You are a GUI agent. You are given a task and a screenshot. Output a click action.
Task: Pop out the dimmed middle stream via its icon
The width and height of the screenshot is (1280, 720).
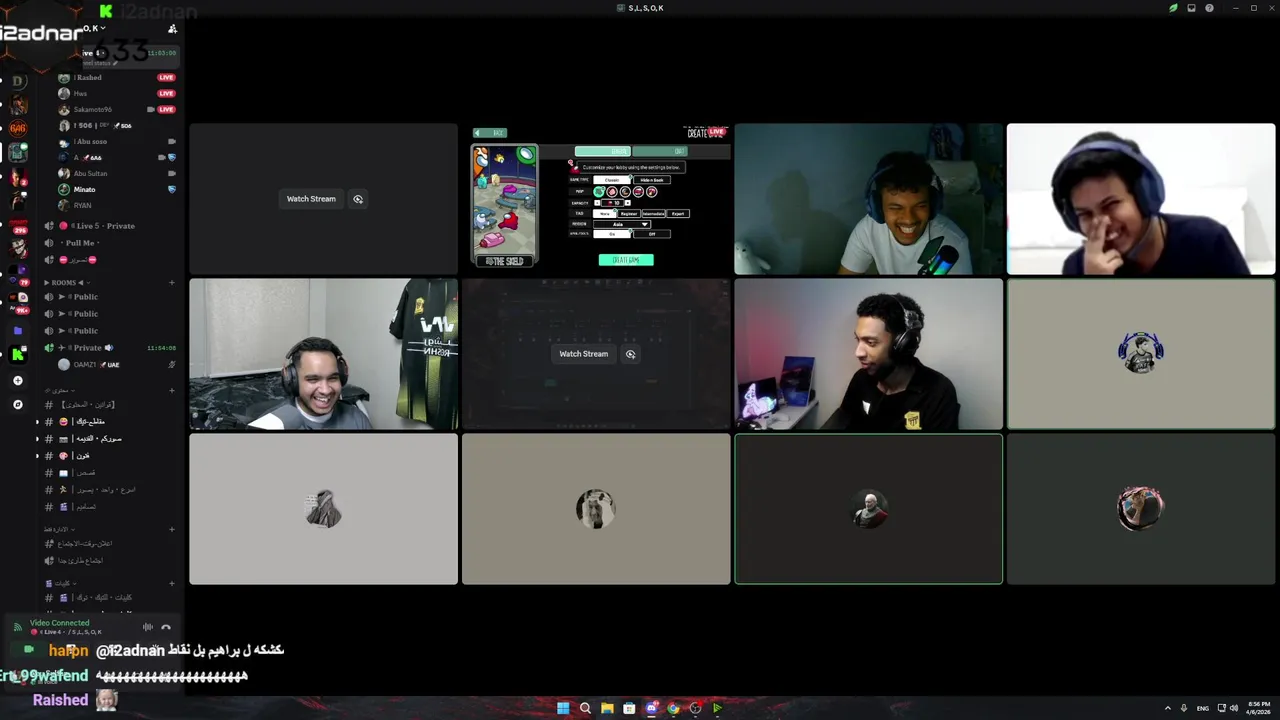coord(630,354)
